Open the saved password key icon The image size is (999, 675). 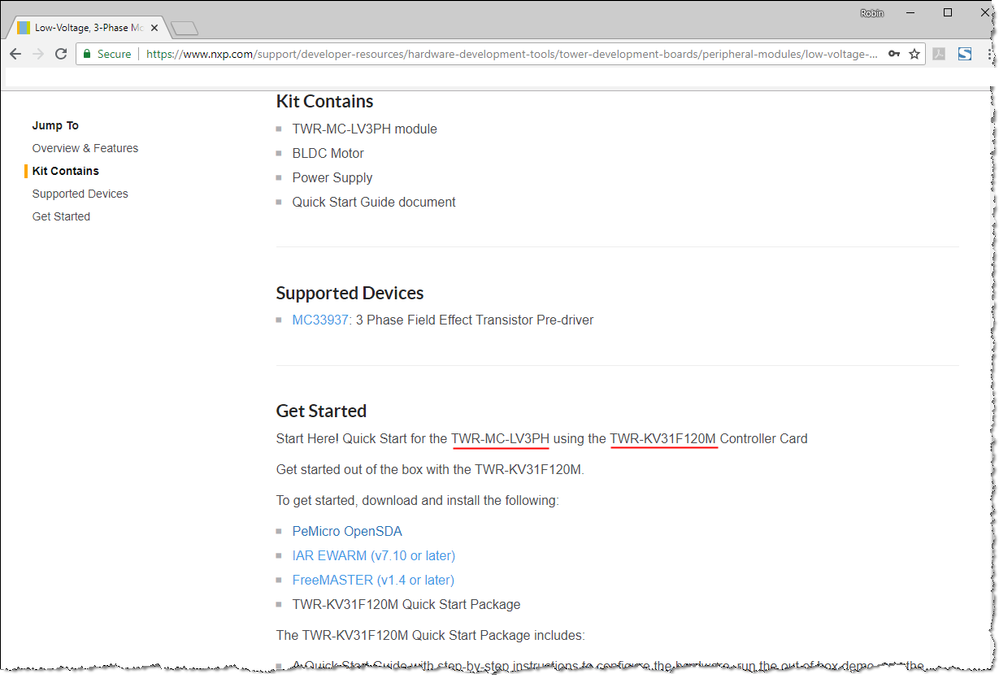tap(895, 54)
